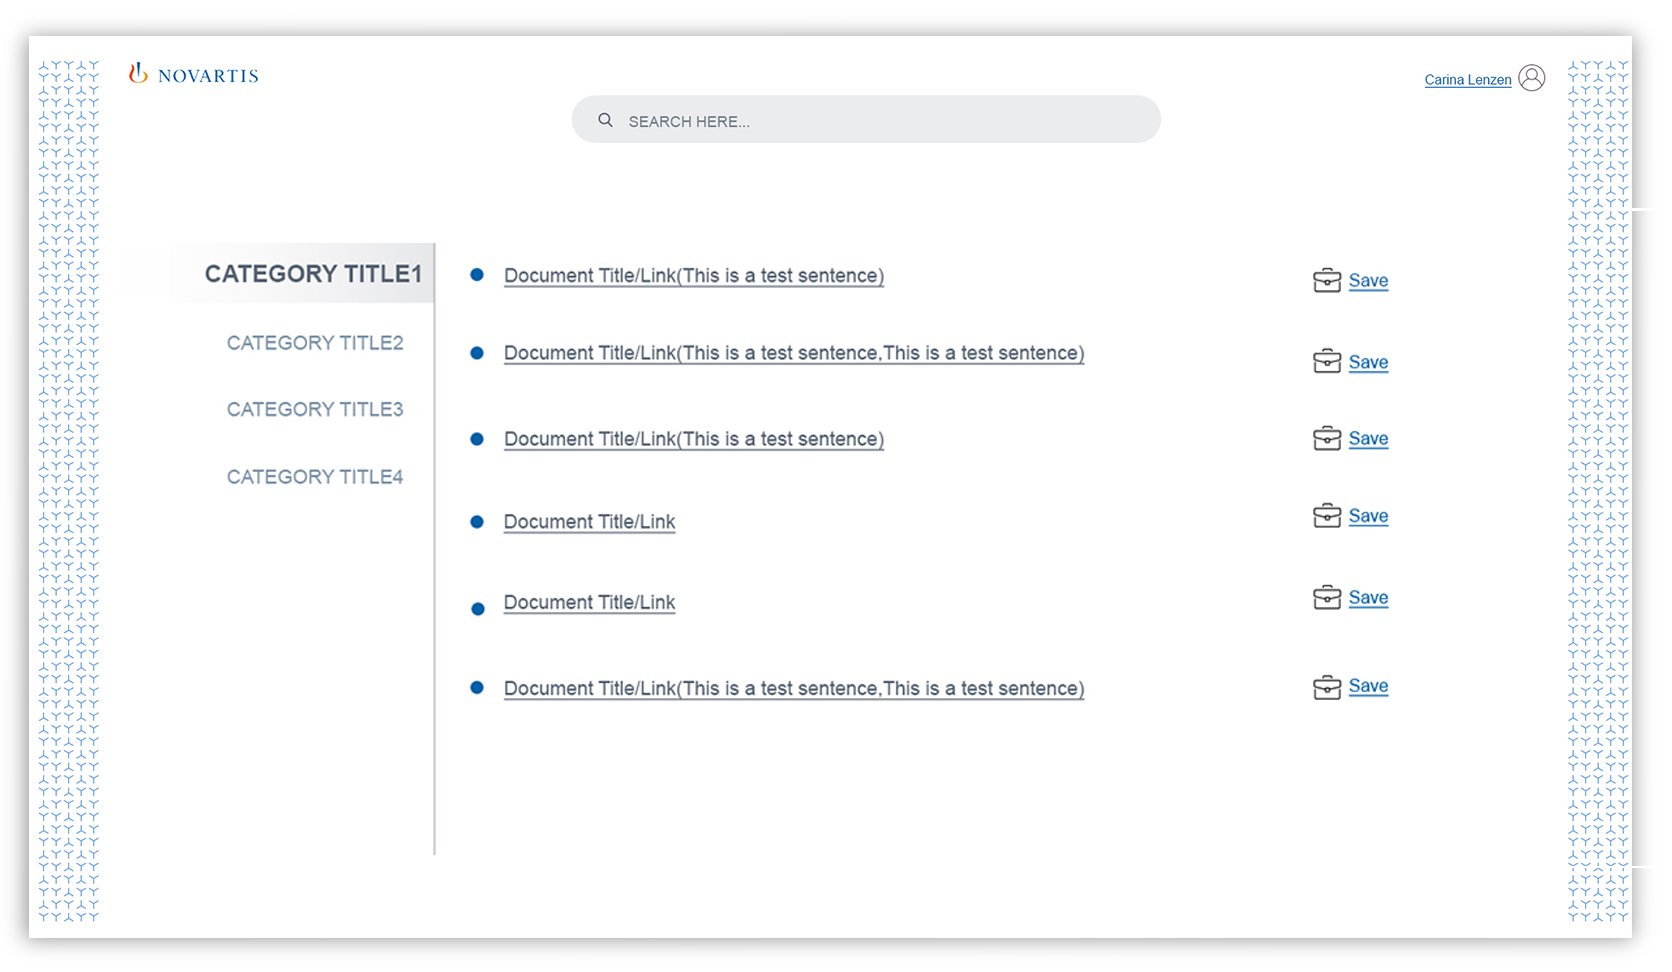Switch to CATEGORY TITLE2
Screen dimensions: 1672x972
315,343
